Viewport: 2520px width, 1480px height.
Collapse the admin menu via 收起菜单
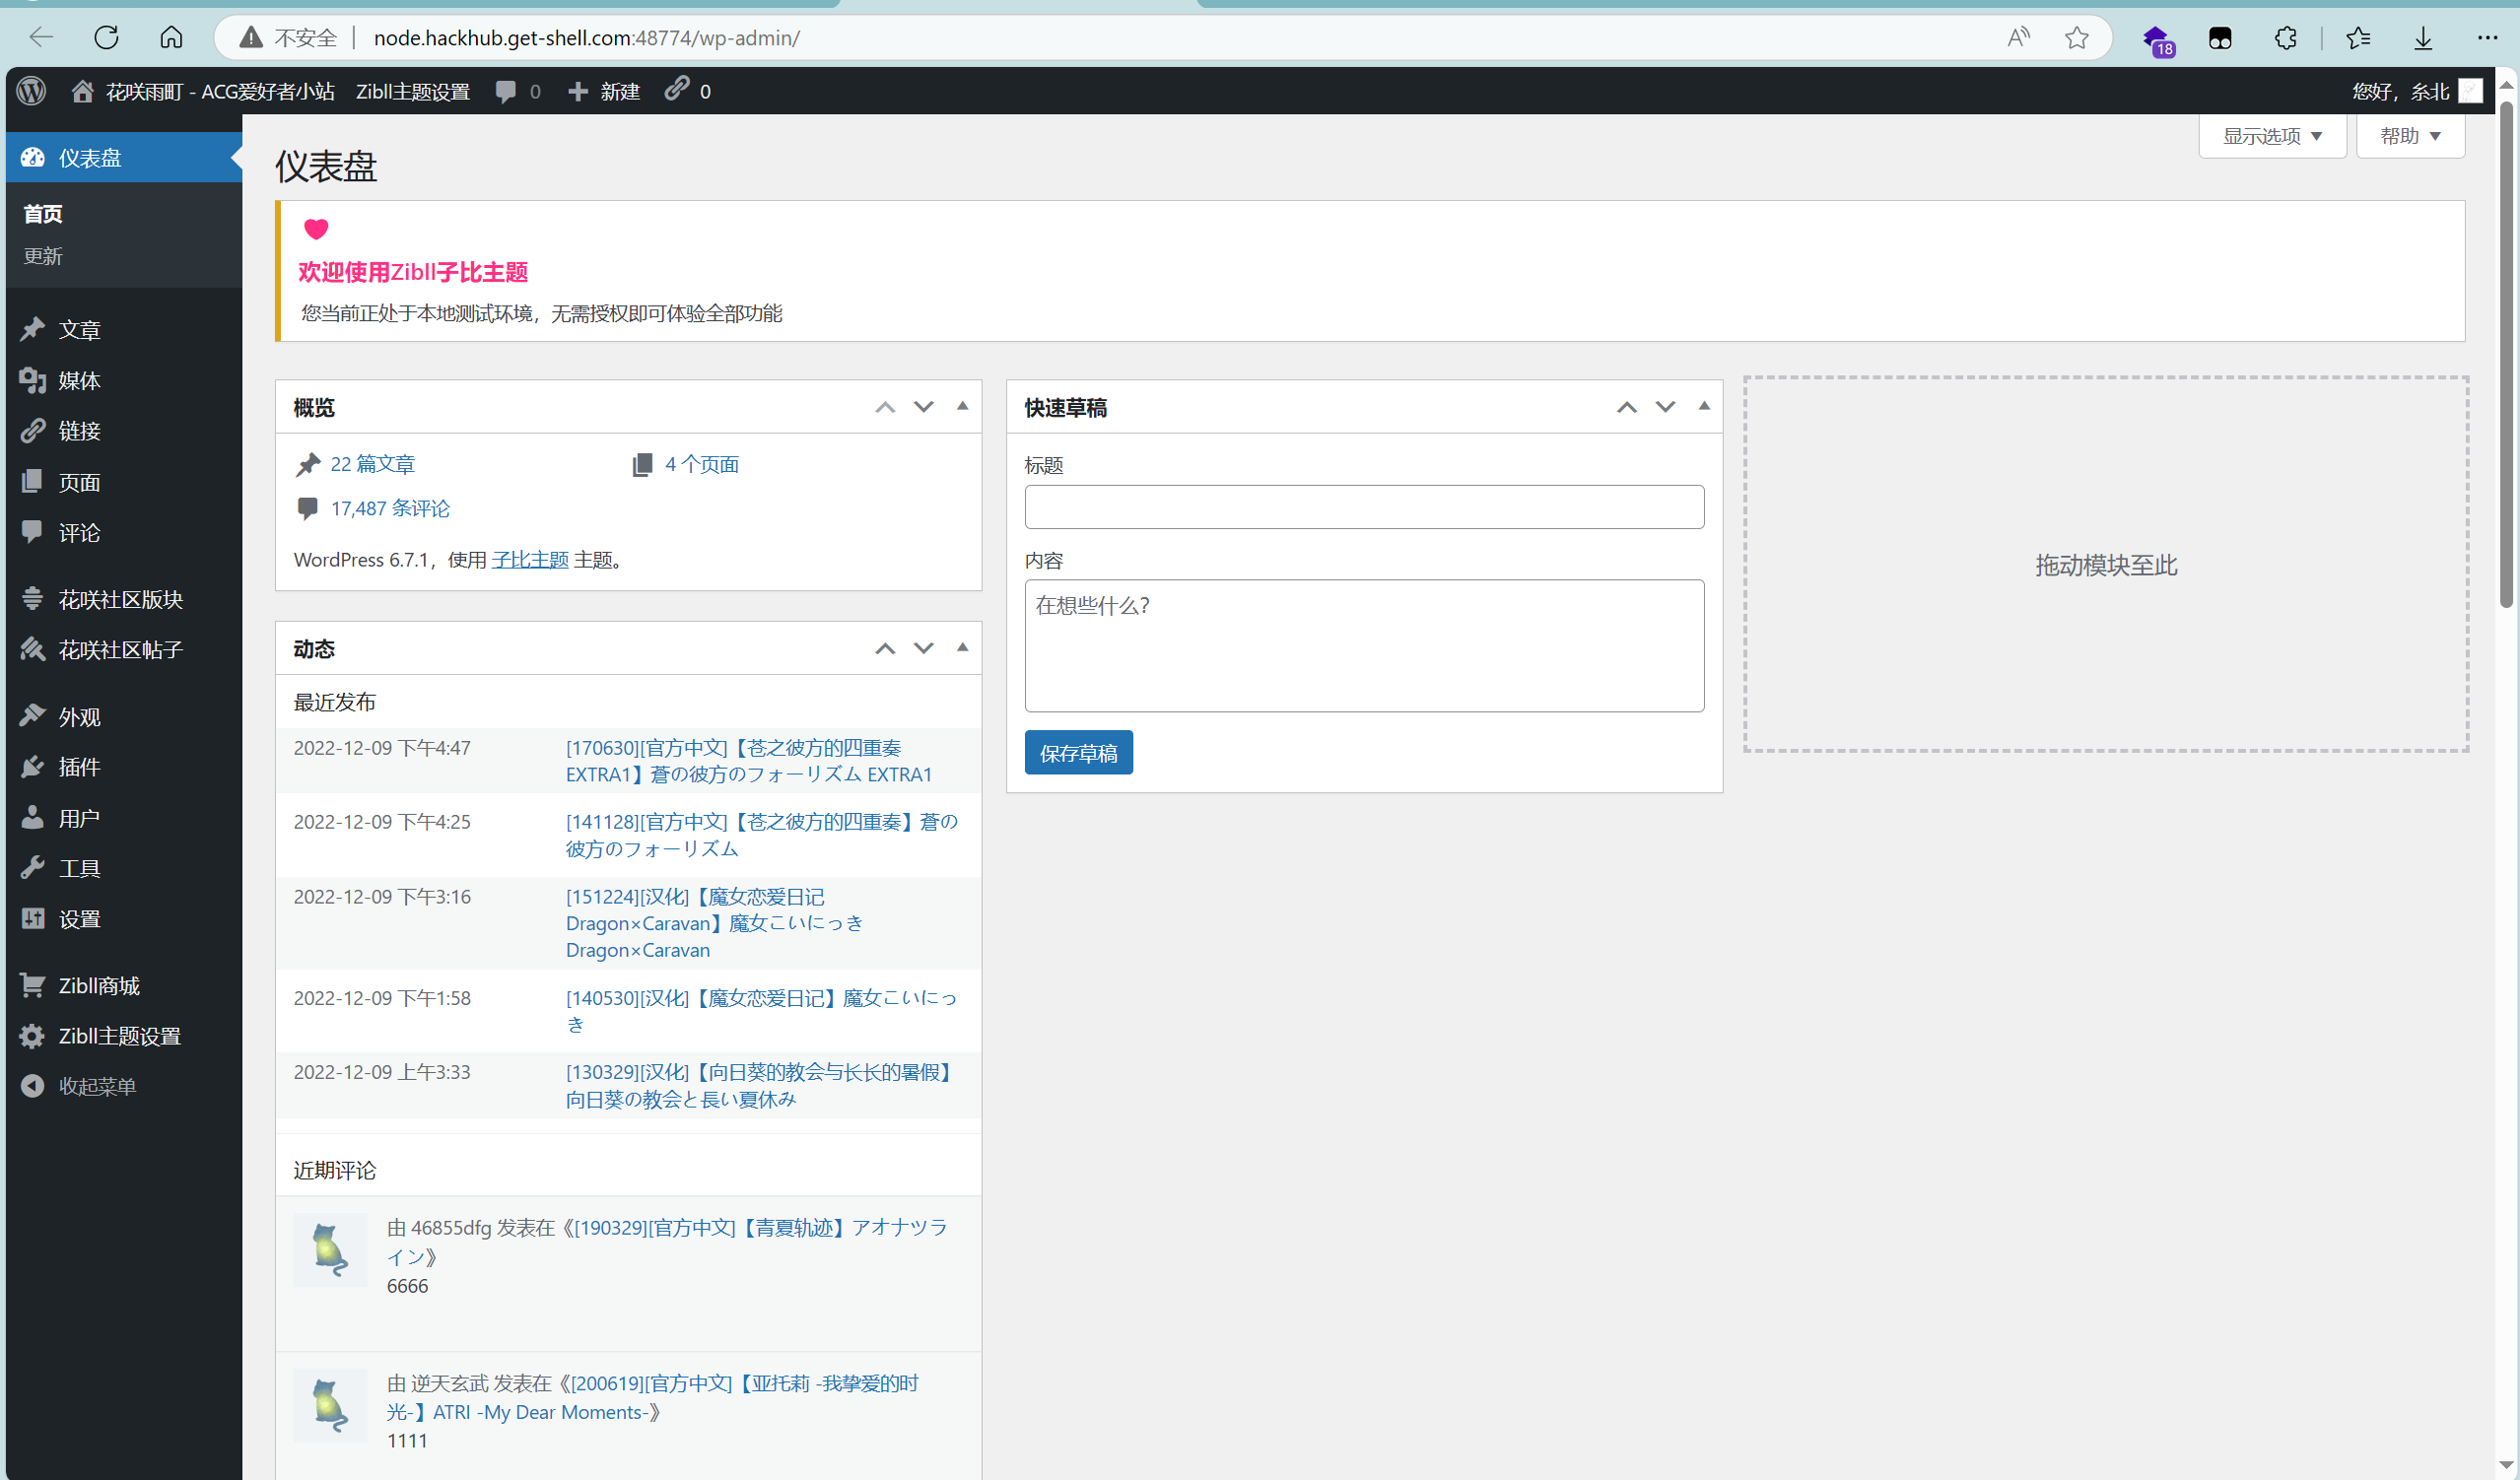tap(97, 1086)
